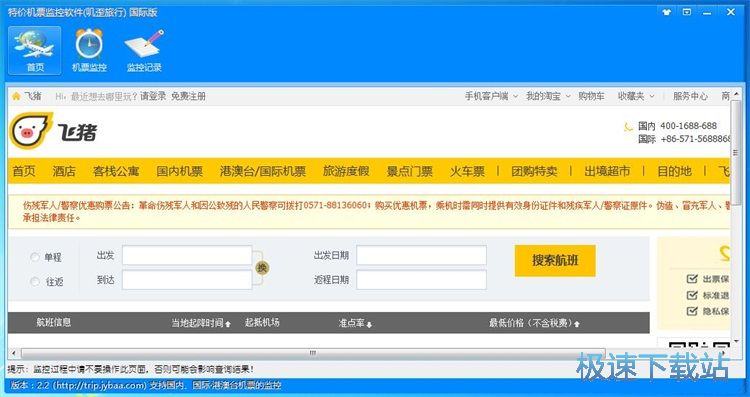Click the horizontal scrollbar thumb
This screenshot has height=397, width=750.
[x=313, y=353]
